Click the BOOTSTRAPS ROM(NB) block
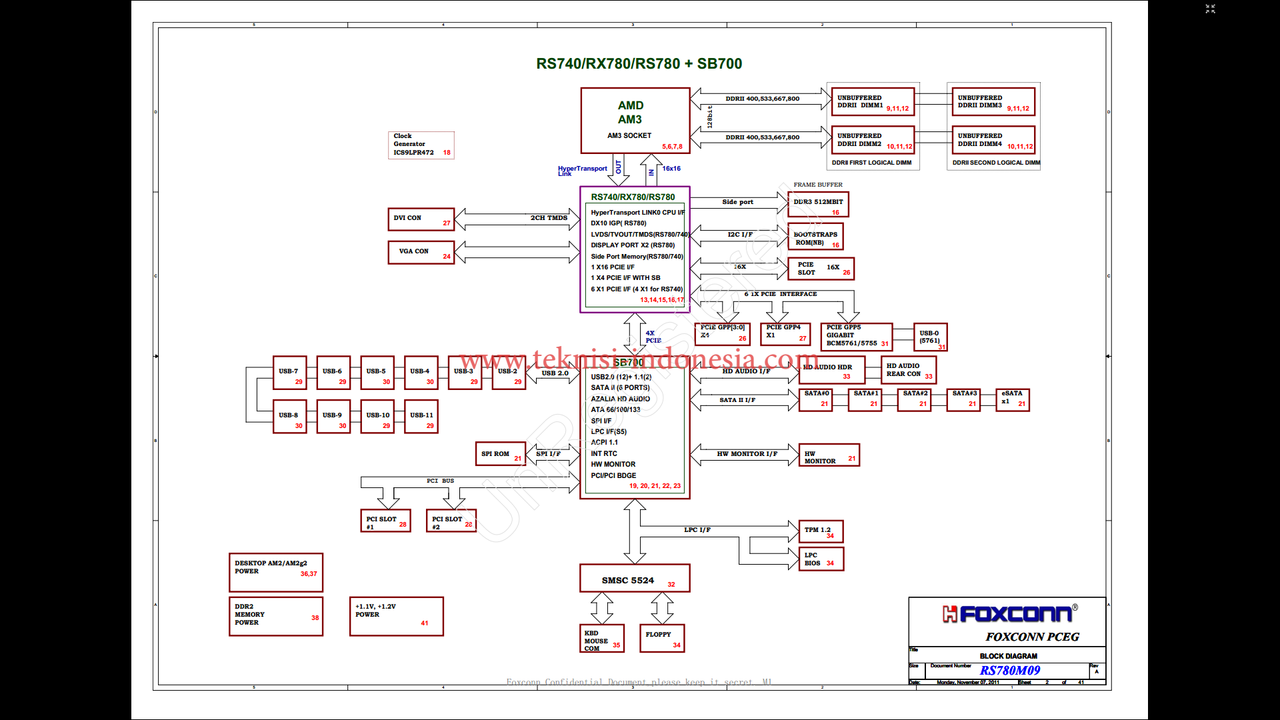The height and width of the screenshot is (720, 1280). pos(818,237)
